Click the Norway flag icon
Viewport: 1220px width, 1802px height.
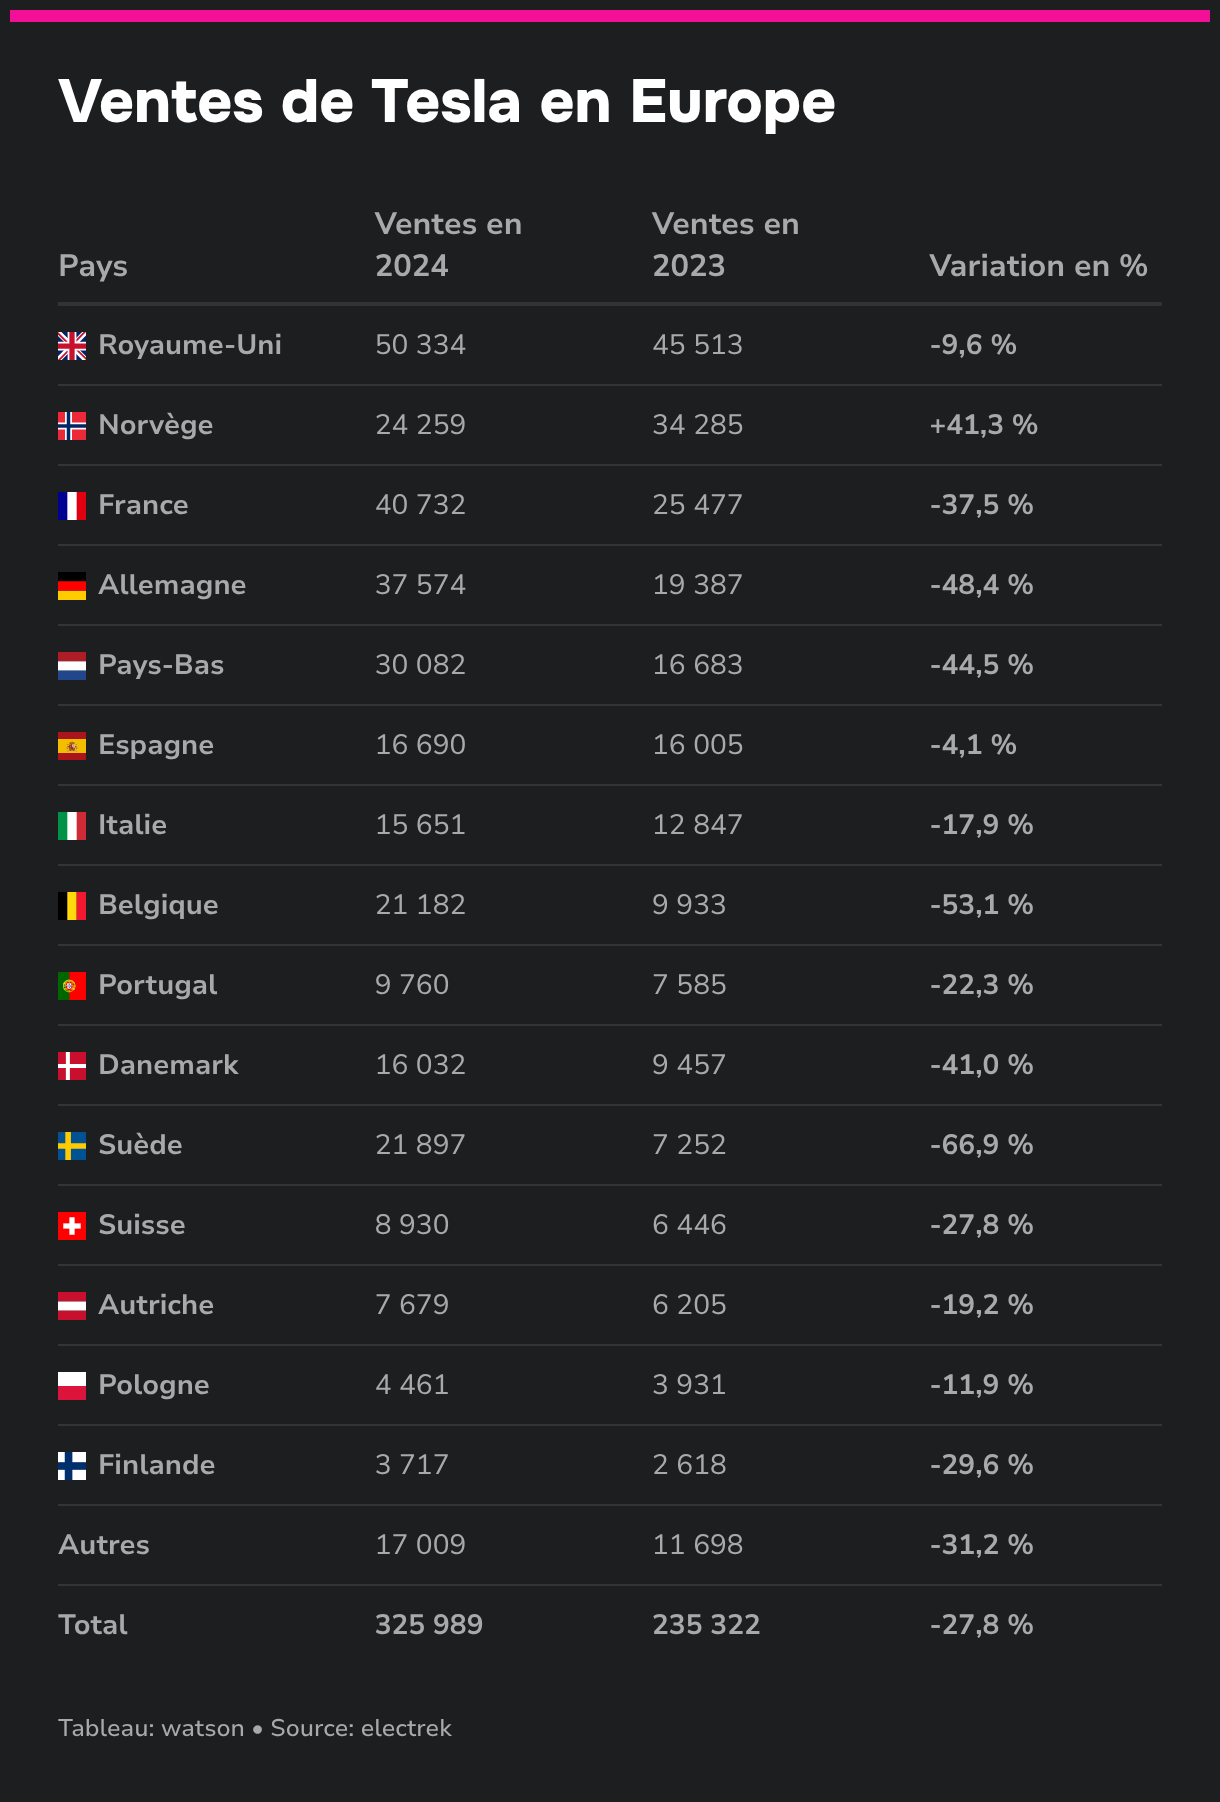click(72, 426)
